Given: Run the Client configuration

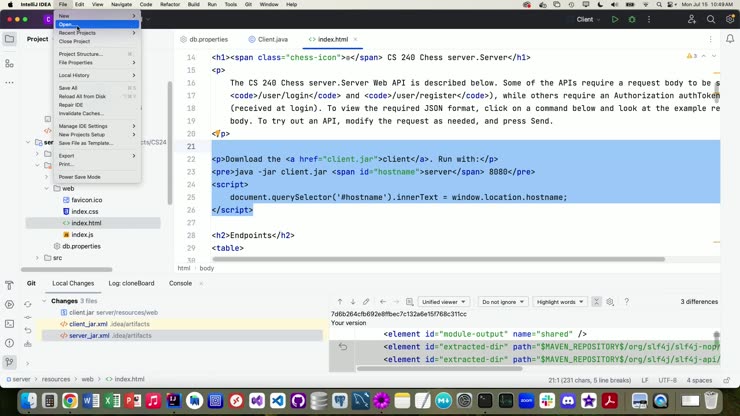Looking at the screenshot, I should (614, 19).
